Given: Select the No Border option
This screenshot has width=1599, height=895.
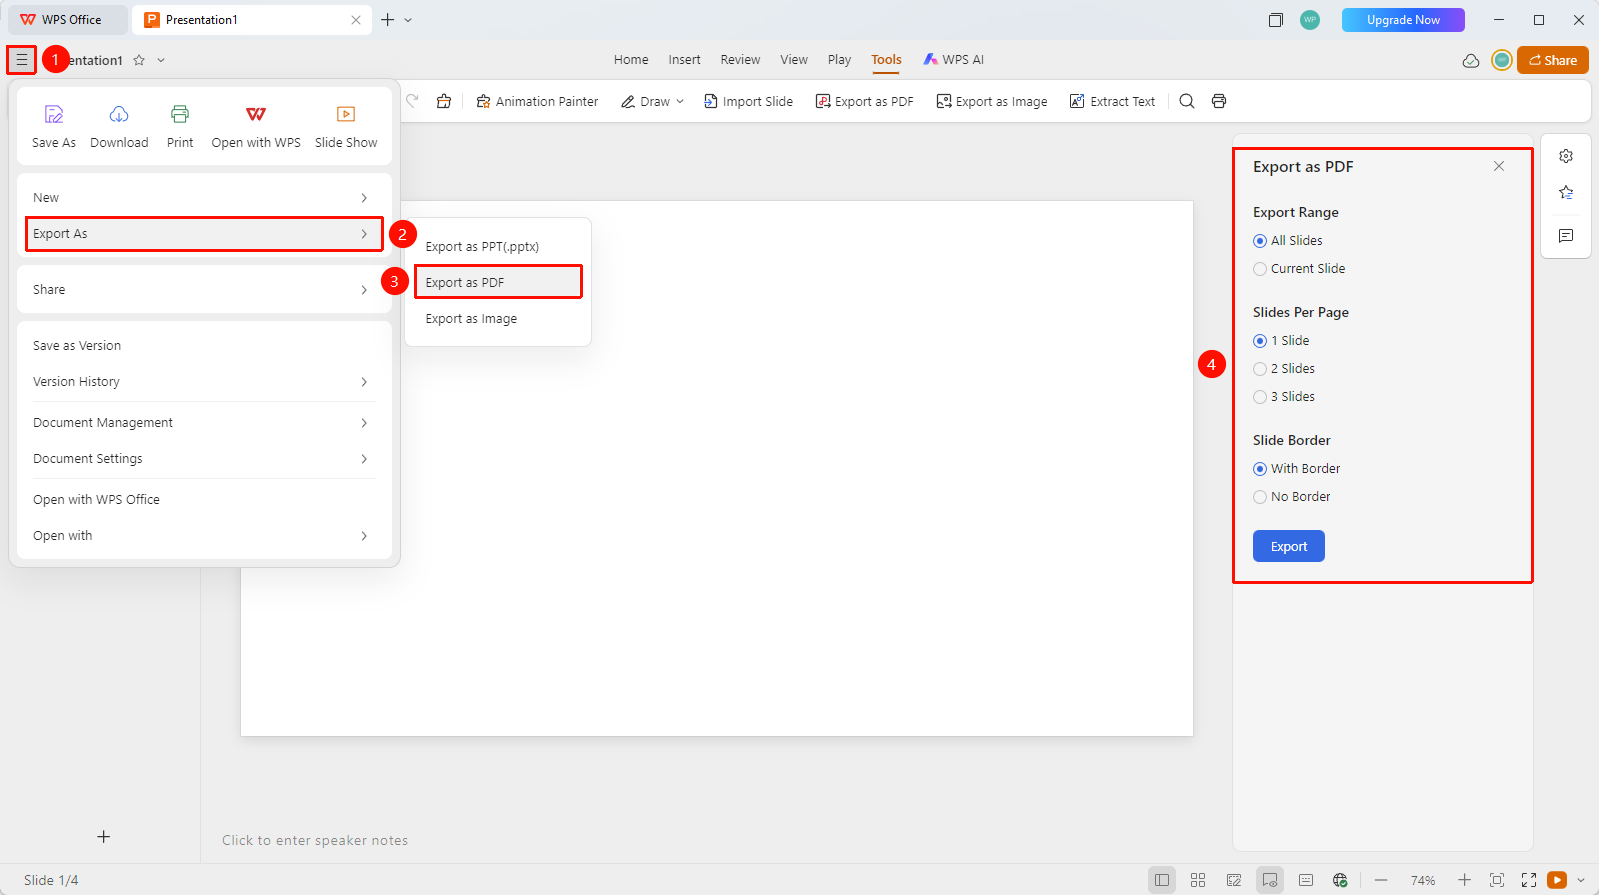Looking at the screenshot, I should (x=1292, y=497).
